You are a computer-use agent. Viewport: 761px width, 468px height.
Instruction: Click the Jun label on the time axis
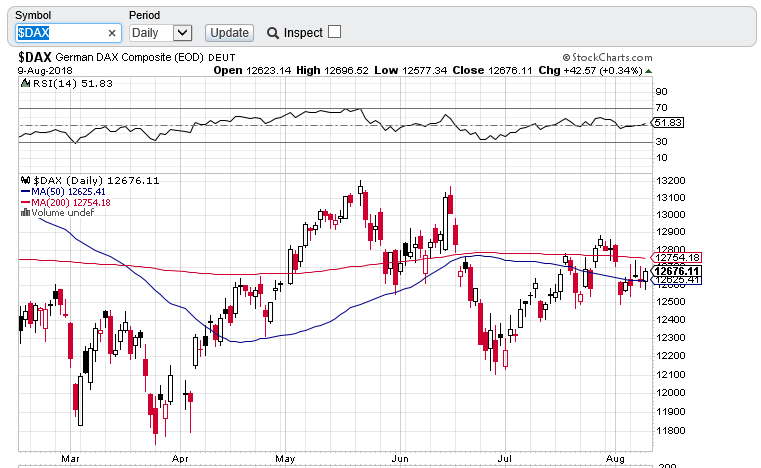coord(400,458)
